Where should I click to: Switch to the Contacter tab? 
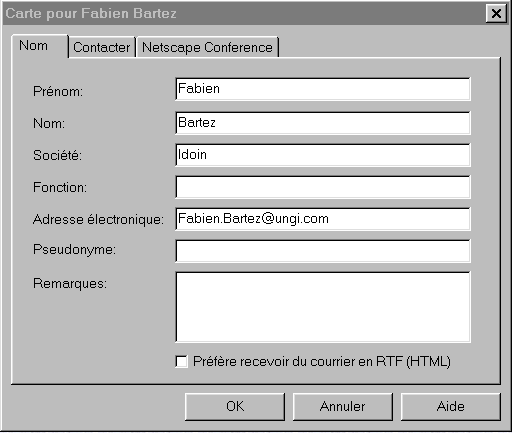[102, 47]
